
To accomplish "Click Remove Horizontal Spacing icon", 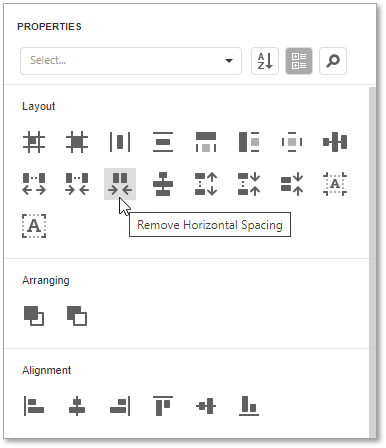I will pyautogui.click(x=120, y=184).
